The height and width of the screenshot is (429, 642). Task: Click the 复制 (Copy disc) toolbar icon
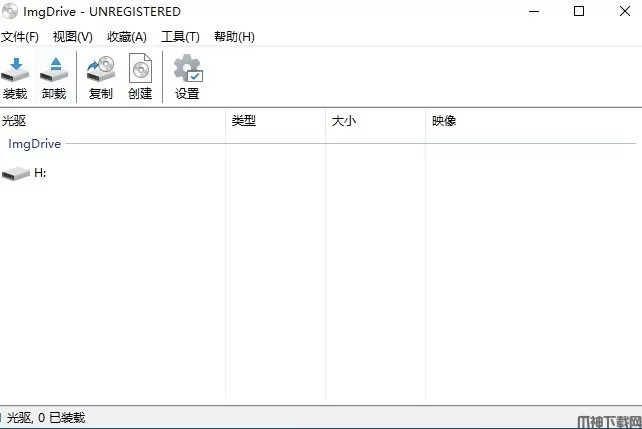click(x=101, y=78)
